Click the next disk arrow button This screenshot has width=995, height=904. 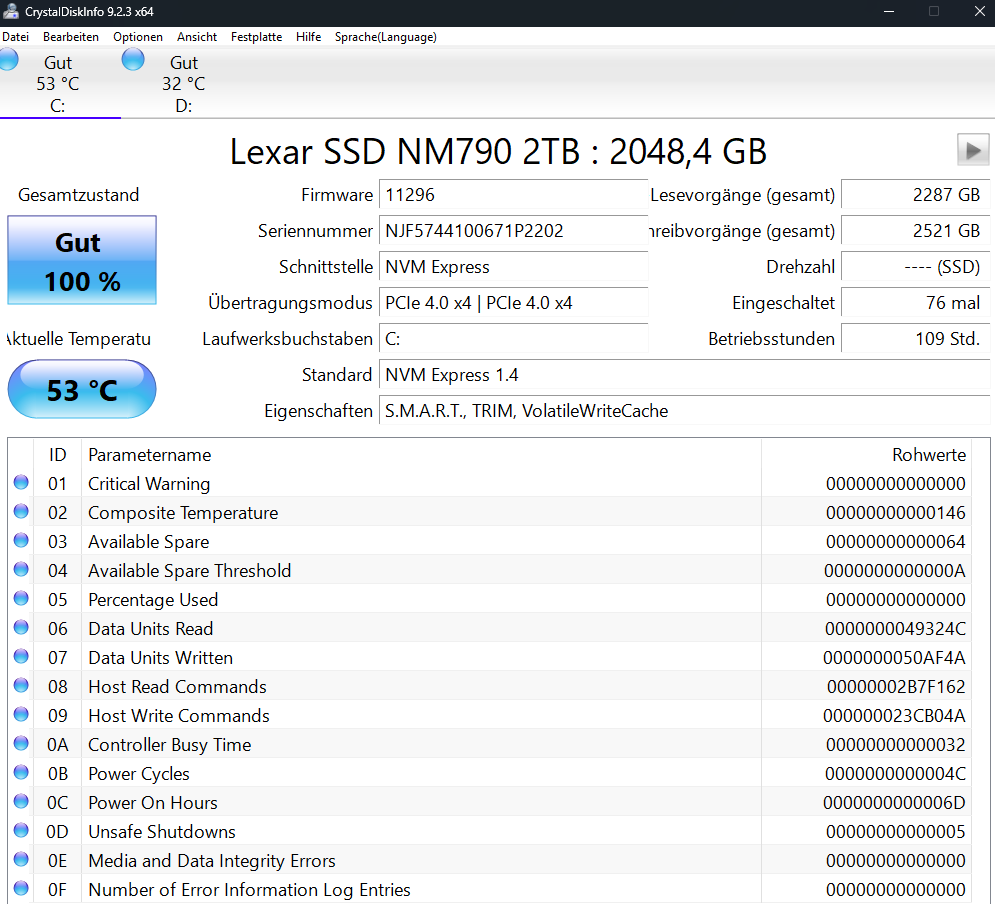tap(973, 150)
